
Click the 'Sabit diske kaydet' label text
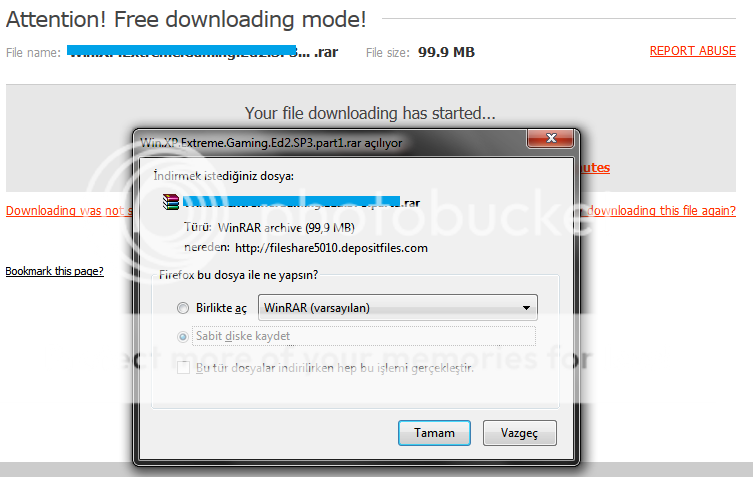243,336
